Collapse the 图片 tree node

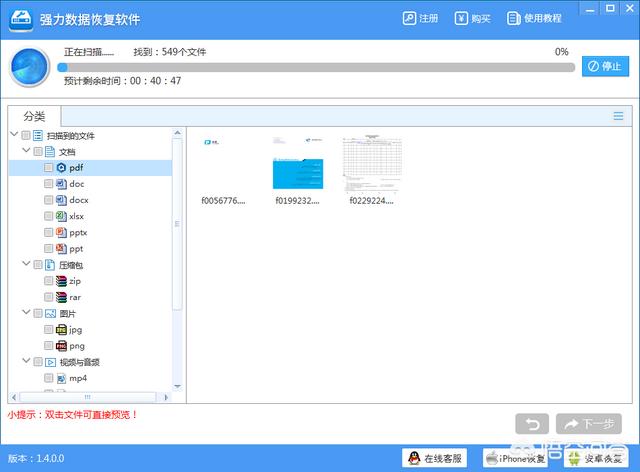[26, 313]
